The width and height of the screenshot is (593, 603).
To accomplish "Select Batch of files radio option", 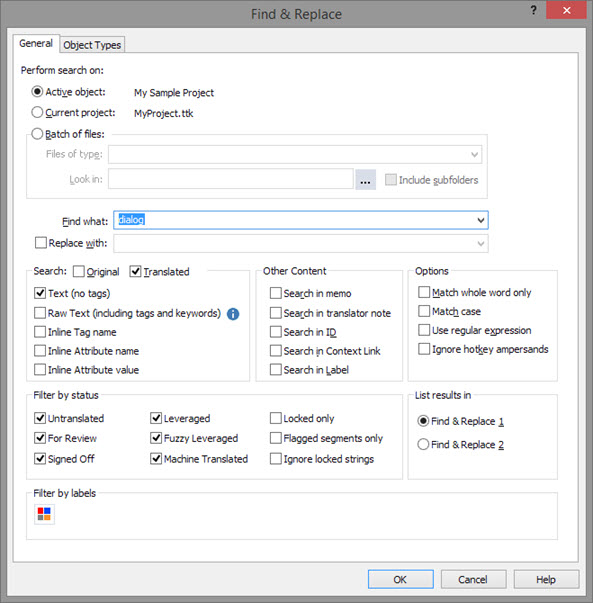I will (x=37, y=134).
